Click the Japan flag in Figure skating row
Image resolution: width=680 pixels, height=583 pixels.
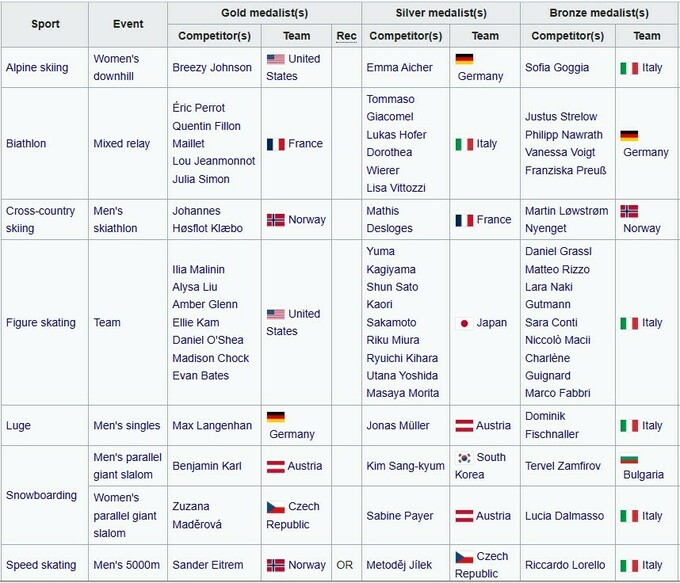(463, 323)
